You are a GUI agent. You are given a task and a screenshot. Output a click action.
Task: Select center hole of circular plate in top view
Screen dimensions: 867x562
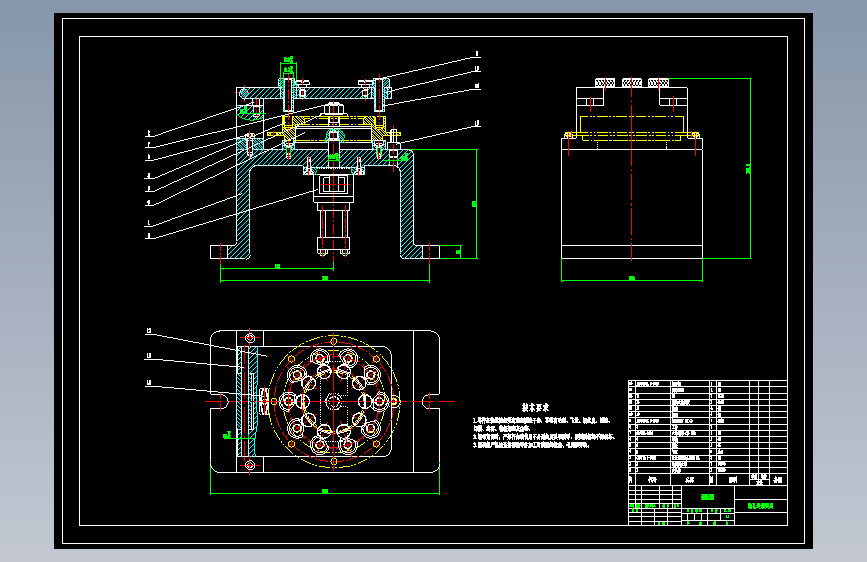333,401
